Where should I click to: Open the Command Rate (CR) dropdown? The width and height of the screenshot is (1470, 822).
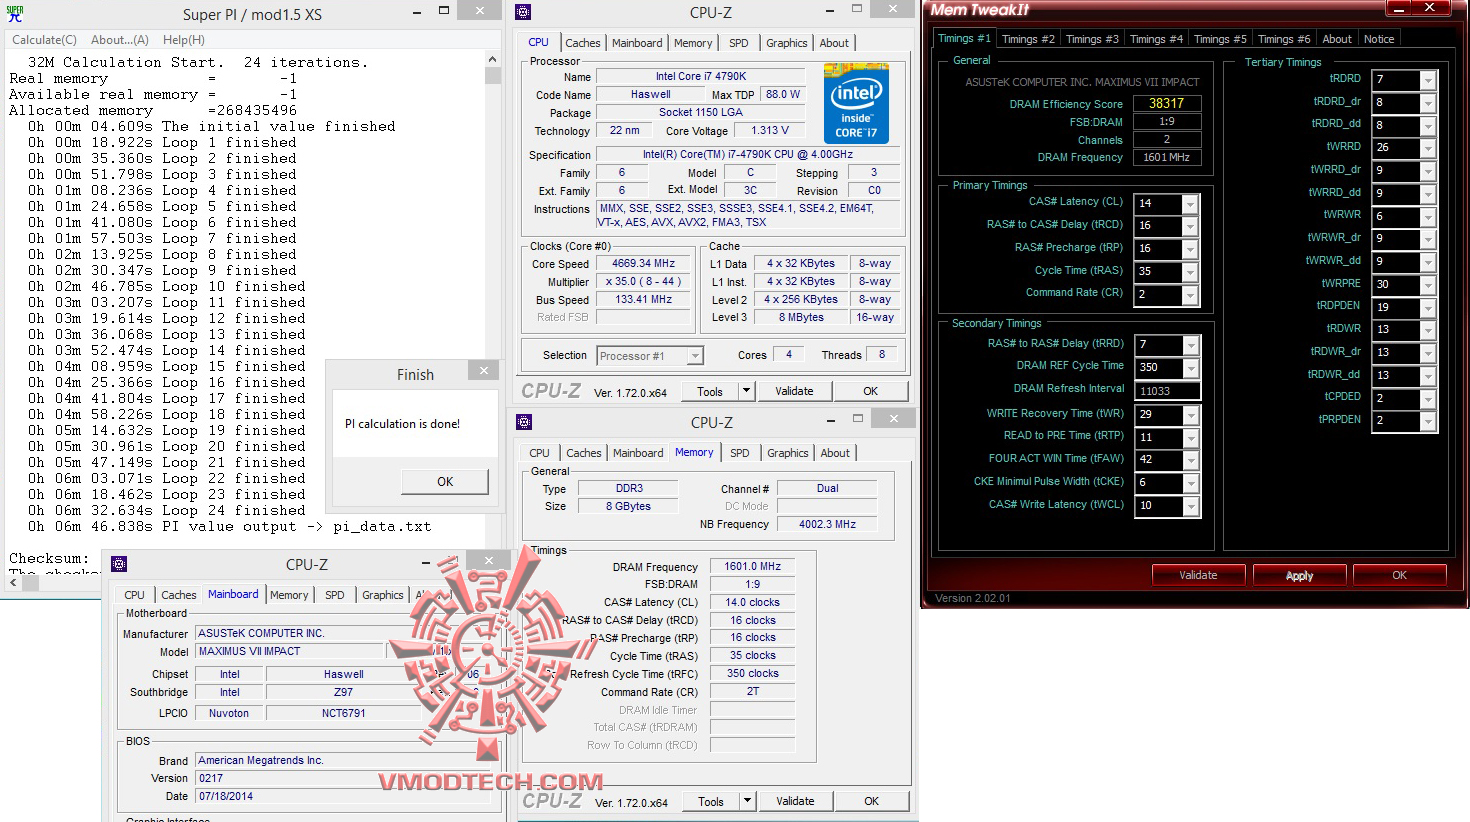coord(1190,295)
